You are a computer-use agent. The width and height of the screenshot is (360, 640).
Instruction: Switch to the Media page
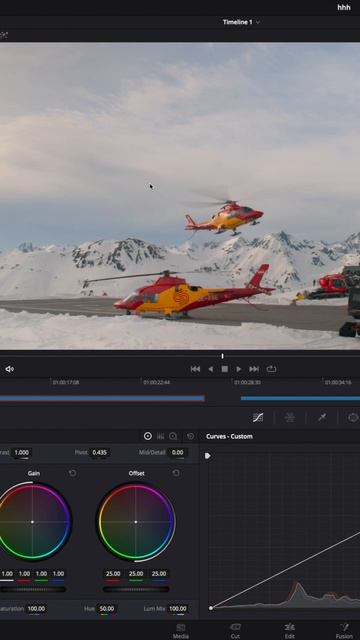(180, 631)
